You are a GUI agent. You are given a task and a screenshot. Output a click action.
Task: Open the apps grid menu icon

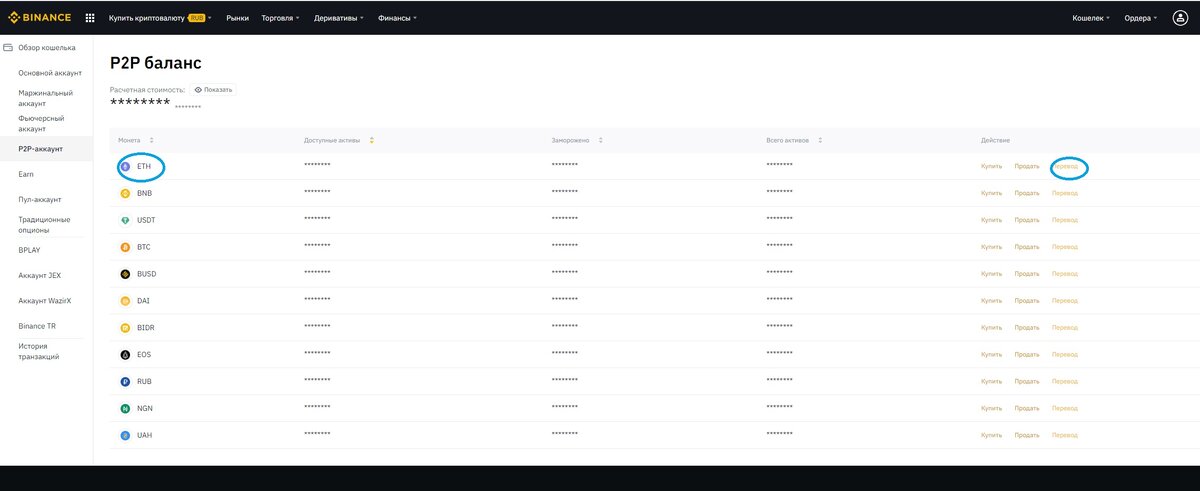click(x=90, y=18)
